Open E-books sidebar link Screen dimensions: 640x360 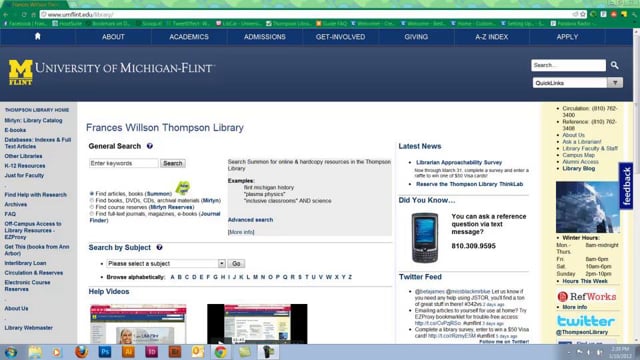pos(15,130)
